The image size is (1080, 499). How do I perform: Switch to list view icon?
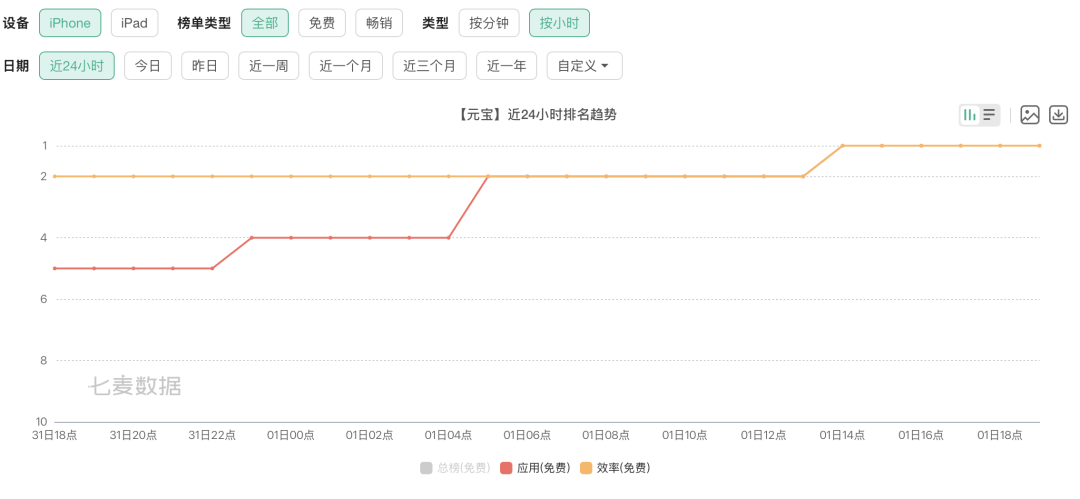point(989,115)
